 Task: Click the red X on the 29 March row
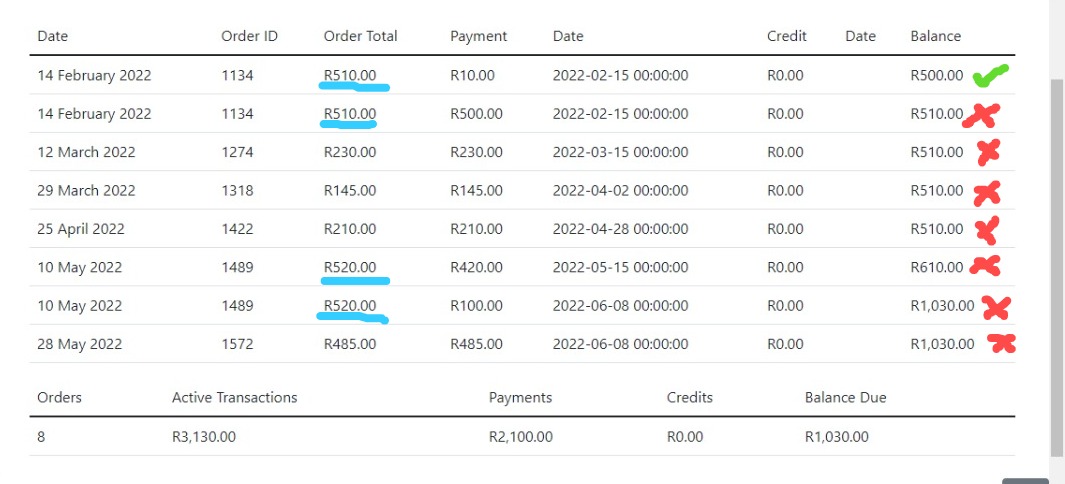pyautogui.click(x=987, y=194)
